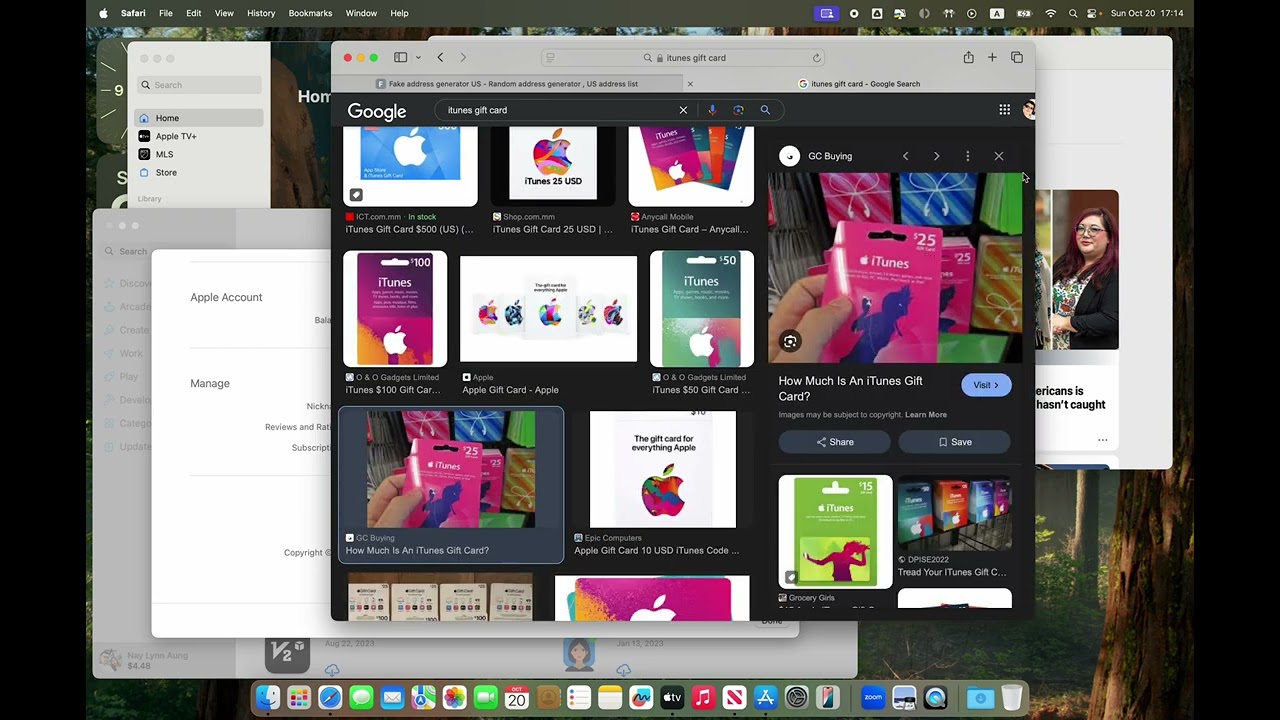Clear the Google search box text
Screen dimensions: 1280x720
pyautogui.click(x=683, y=110)
